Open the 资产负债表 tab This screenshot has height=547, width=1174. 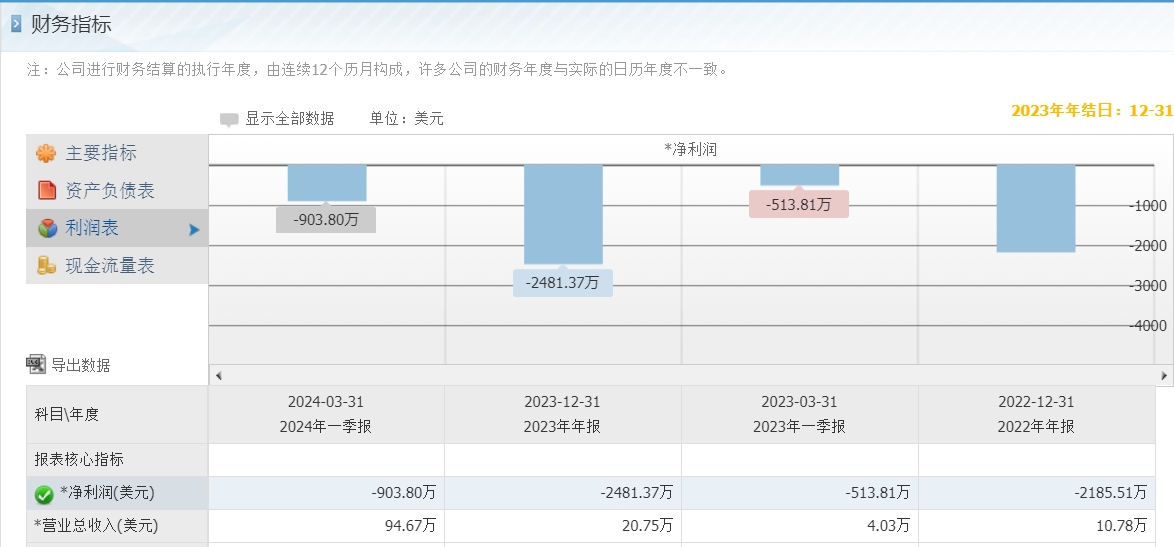[x=117, y=191]
